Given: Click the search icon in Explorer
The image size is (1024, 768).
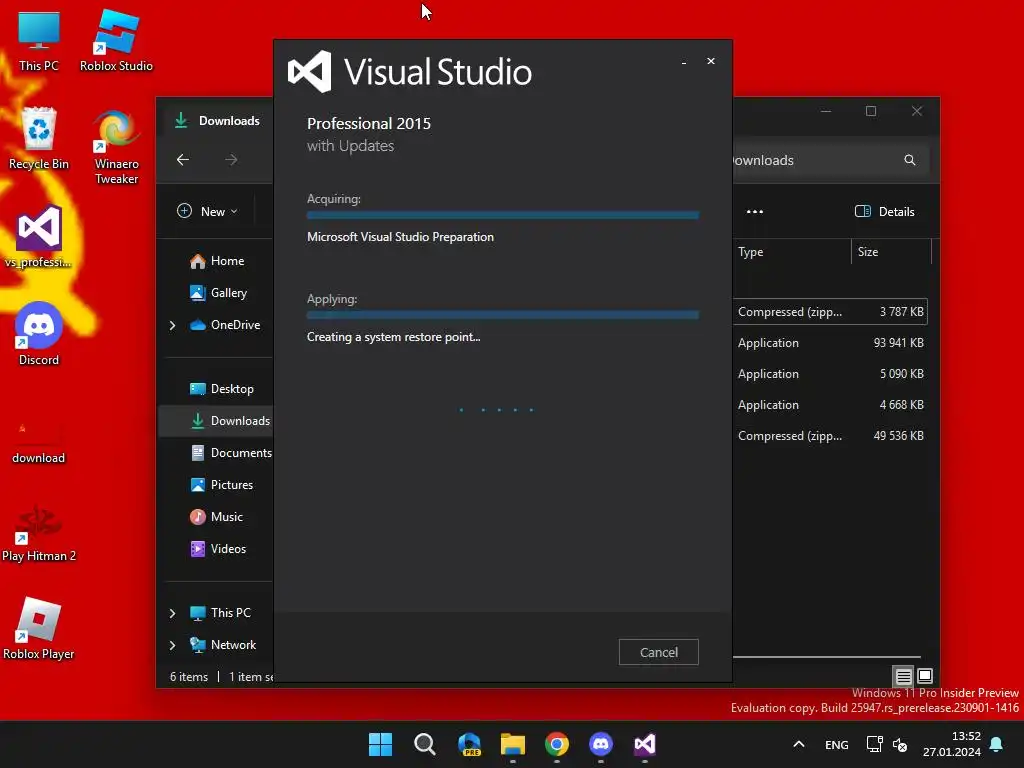Looking at the screenshot, I should point(909,160).
